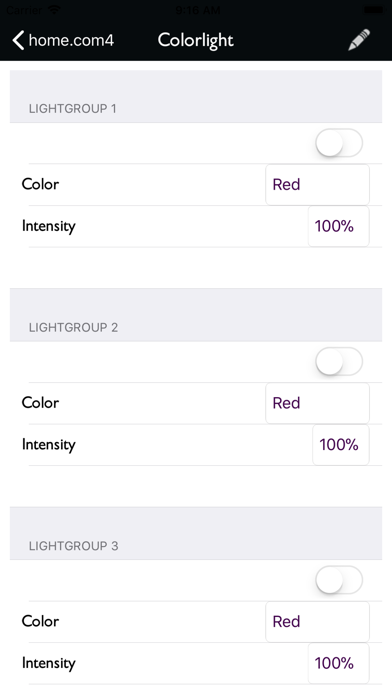Select Lightgroup 2 Intensity 100% field

coord(341,445)
